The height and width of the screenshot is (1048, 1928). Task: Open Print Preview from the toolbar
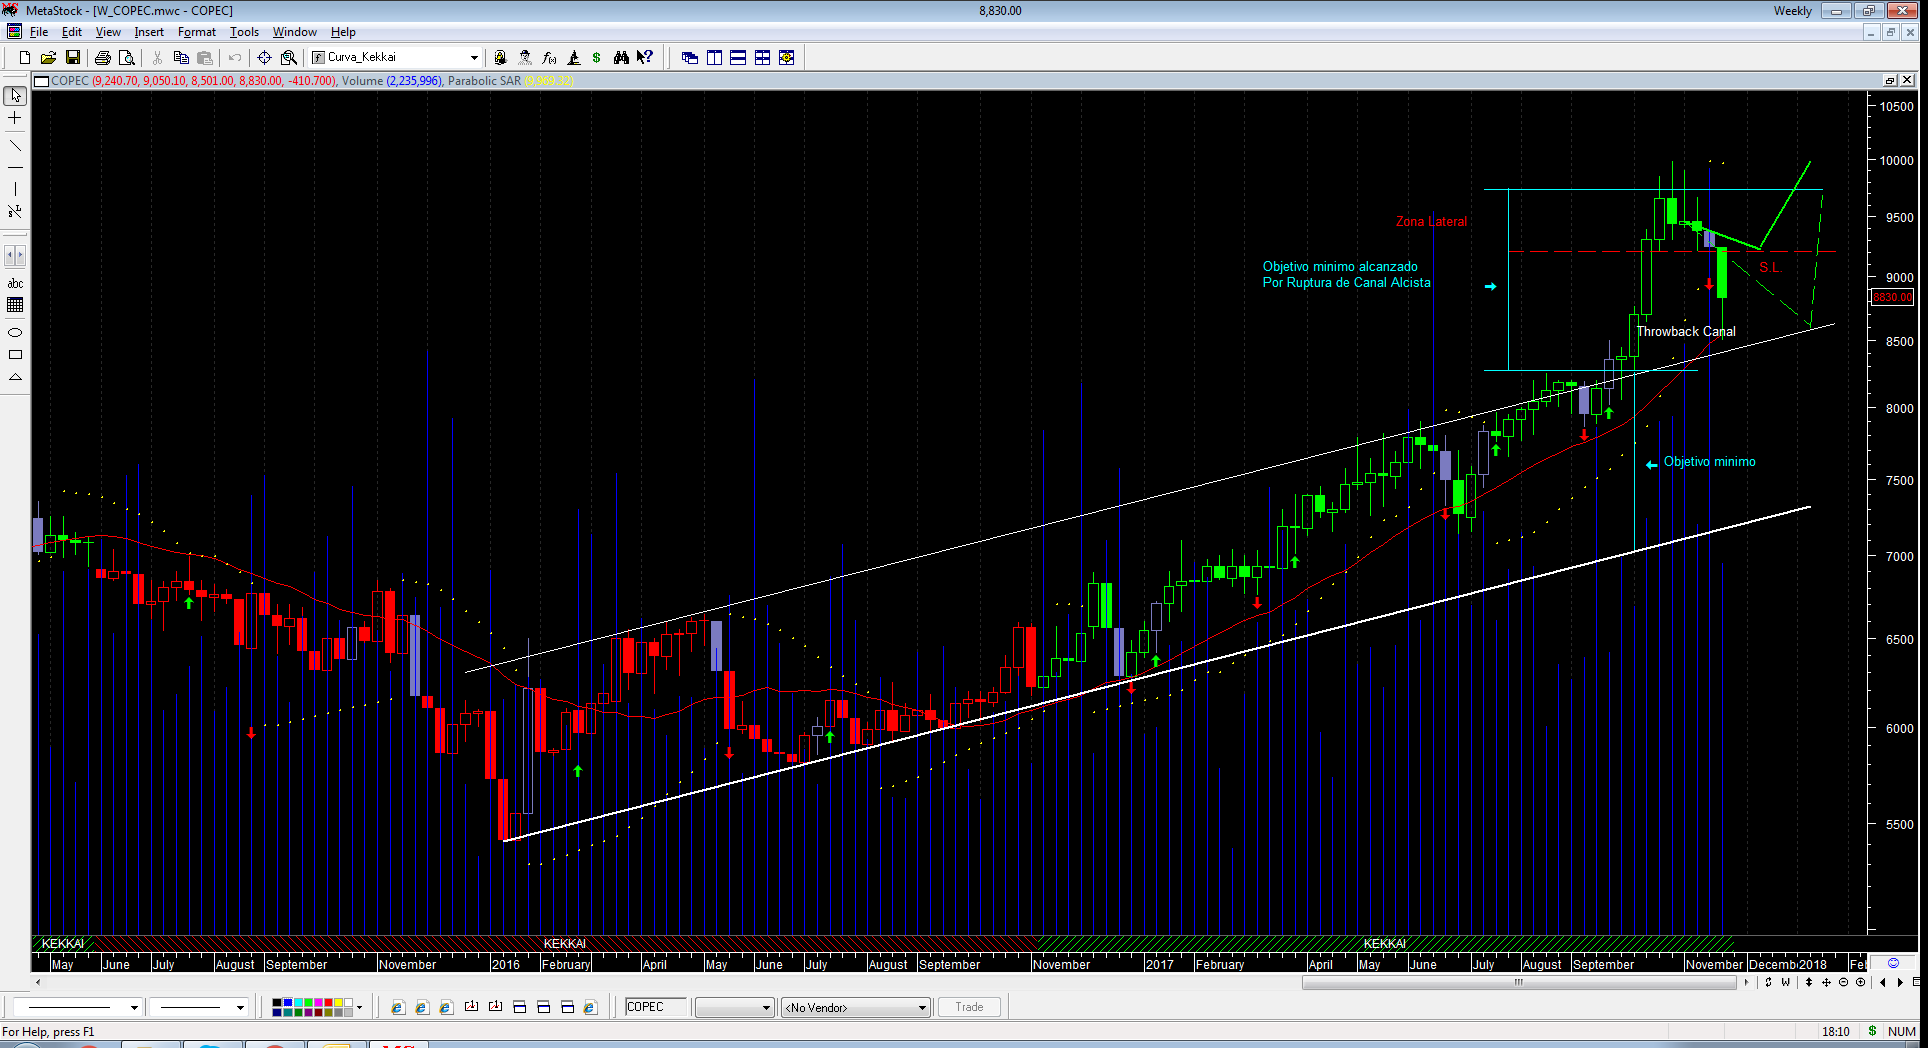pos(126,58)
